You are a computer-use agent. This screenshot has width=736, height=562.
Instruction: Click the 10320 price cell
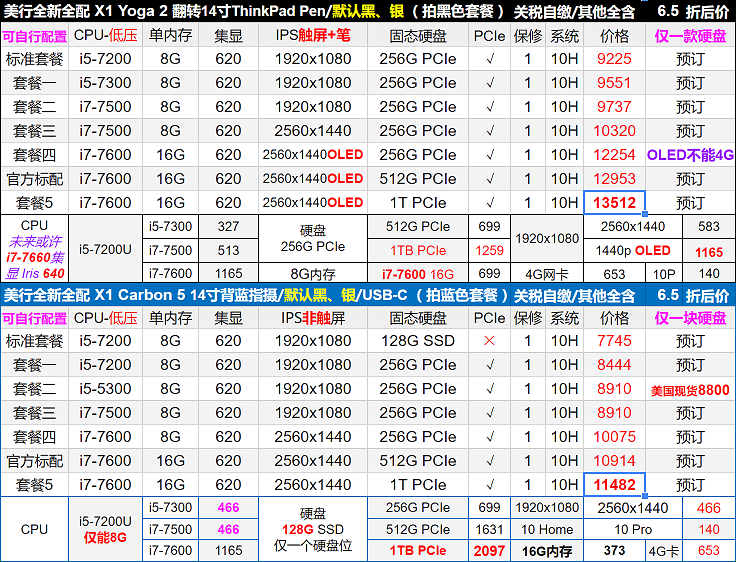[x=614, y=131]
